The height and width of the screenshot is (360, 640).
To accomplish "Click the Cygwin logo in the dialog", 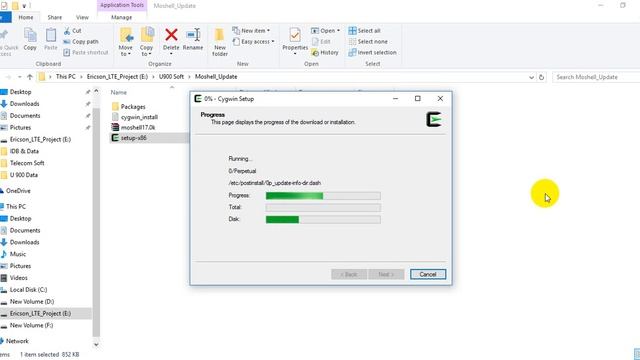I will tap(434, 119).
